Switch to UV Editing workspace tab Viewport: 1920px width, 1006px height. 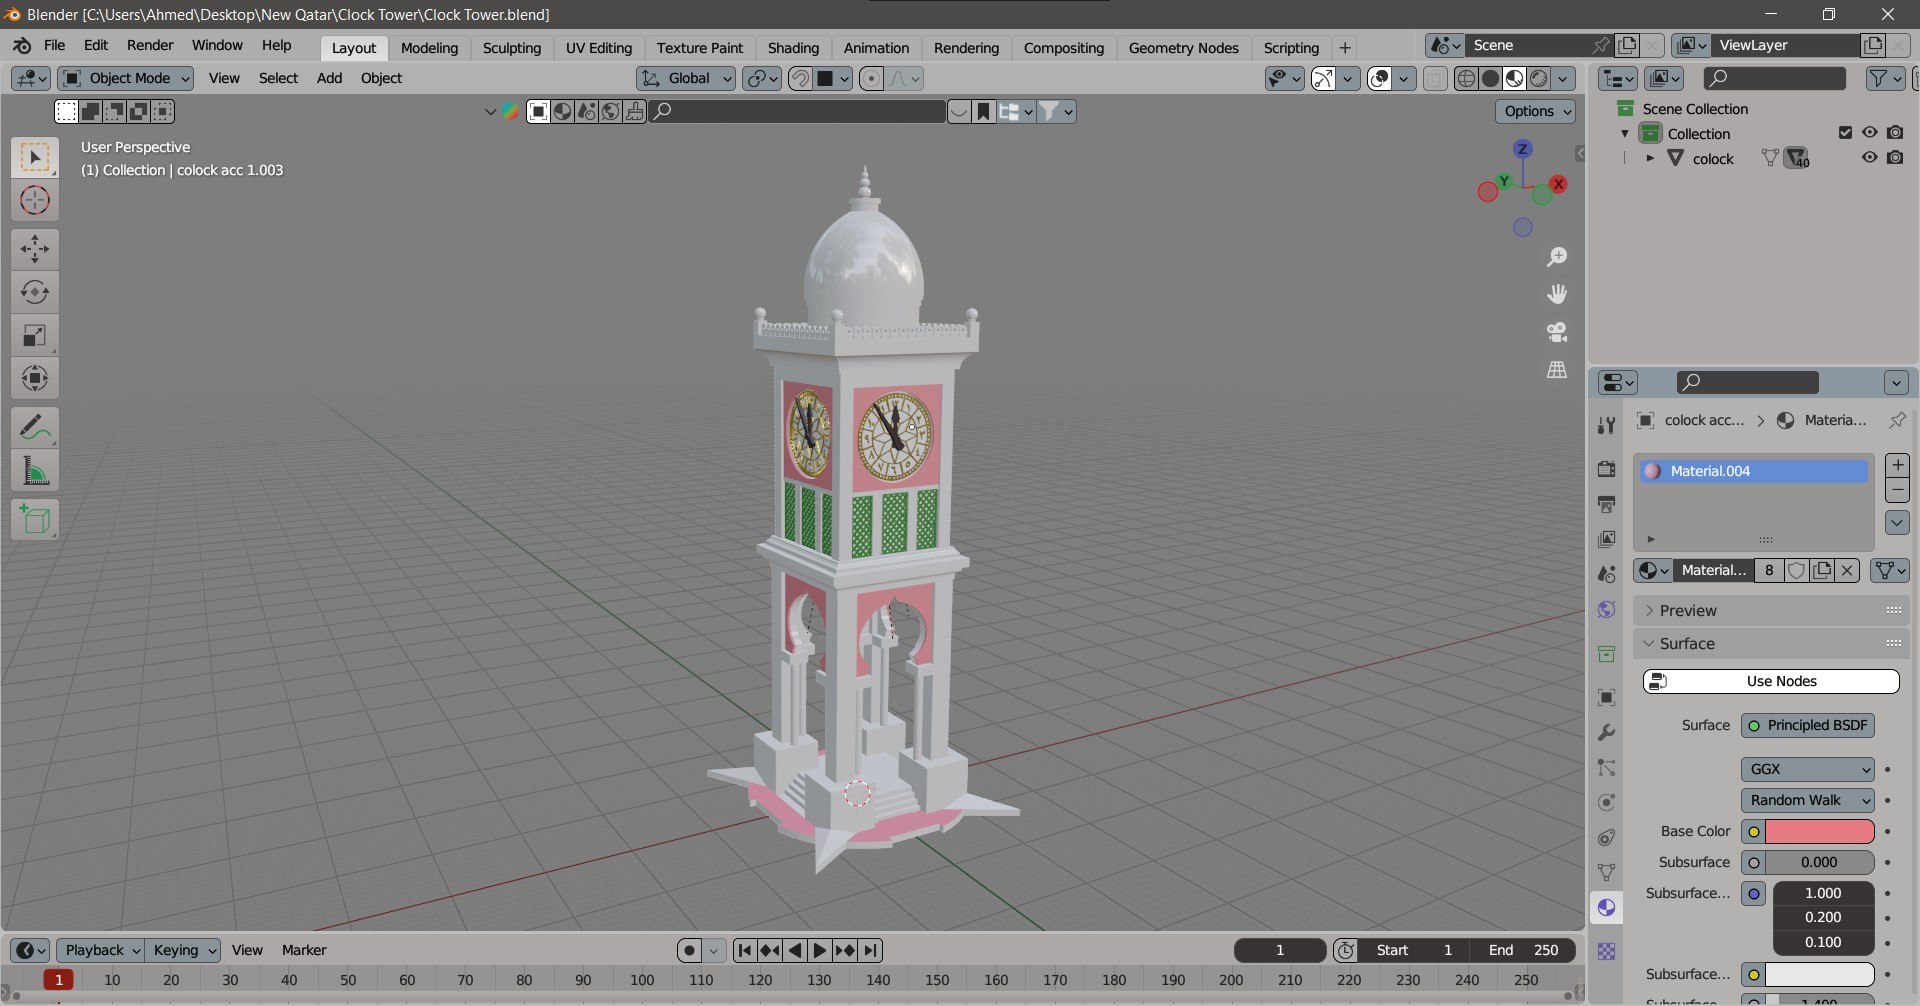pyautogui.click(x=599, y=48)
